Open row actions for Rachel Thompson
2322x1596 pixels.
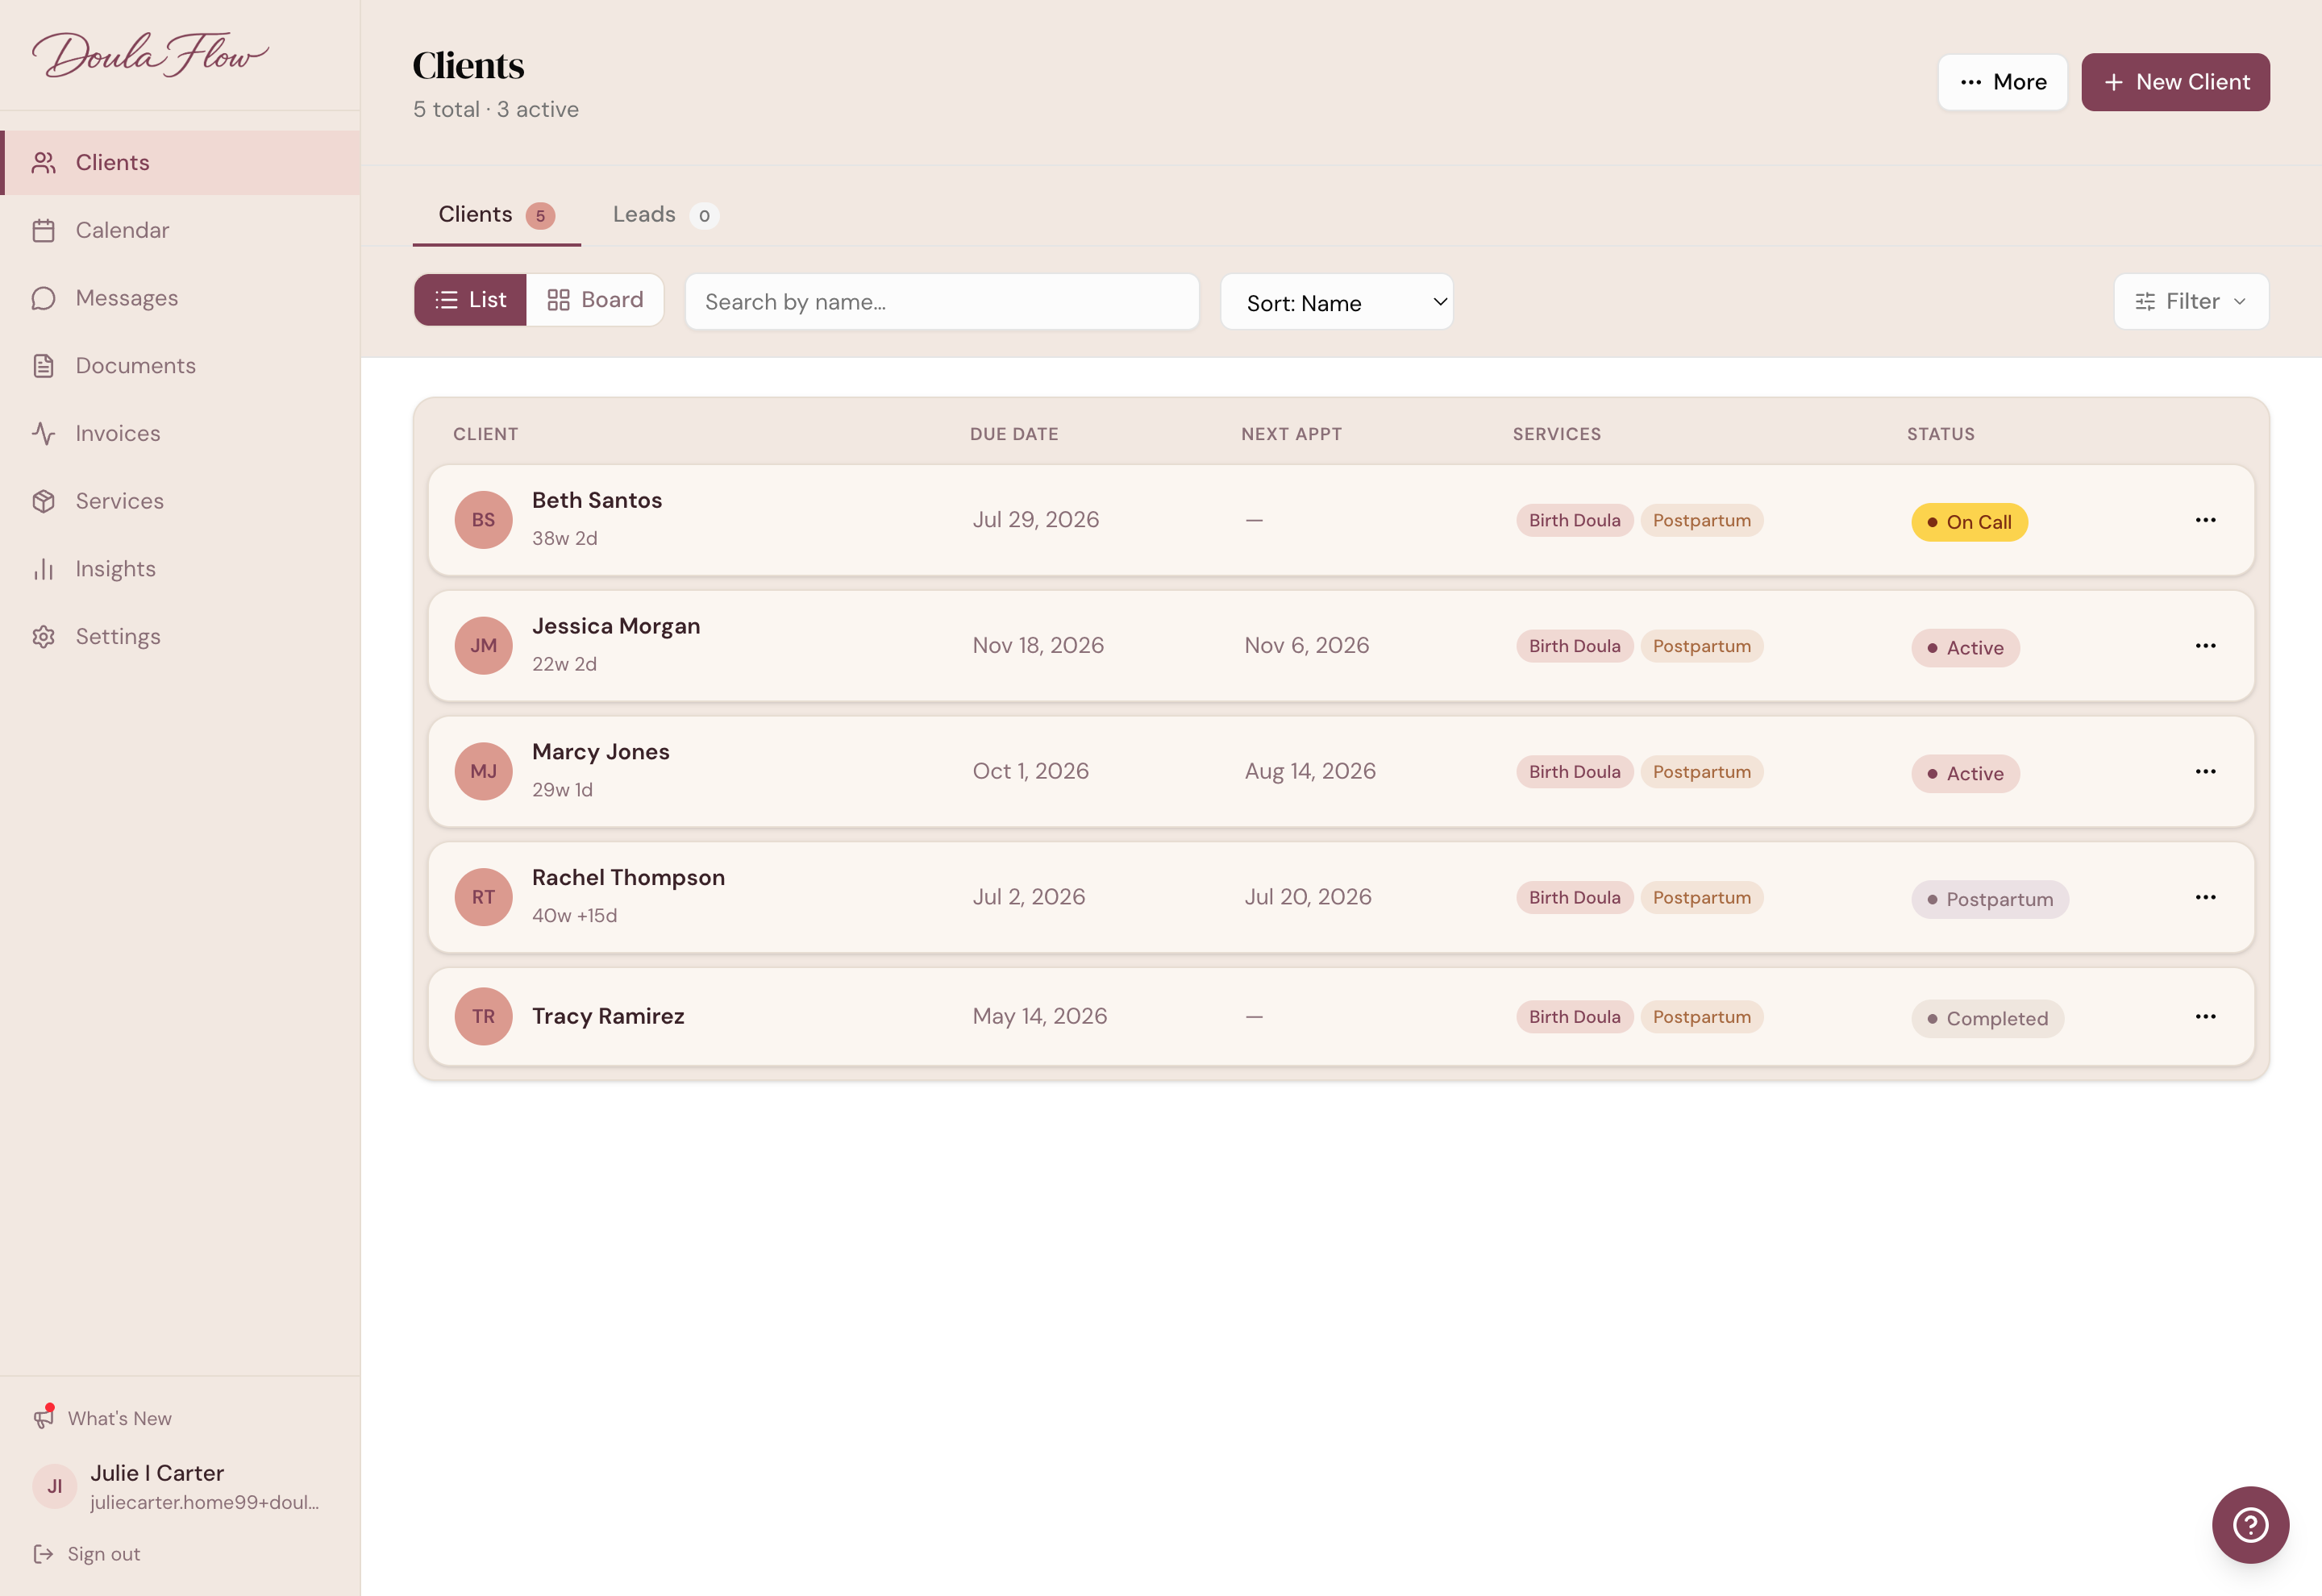tap(2205, 897)
